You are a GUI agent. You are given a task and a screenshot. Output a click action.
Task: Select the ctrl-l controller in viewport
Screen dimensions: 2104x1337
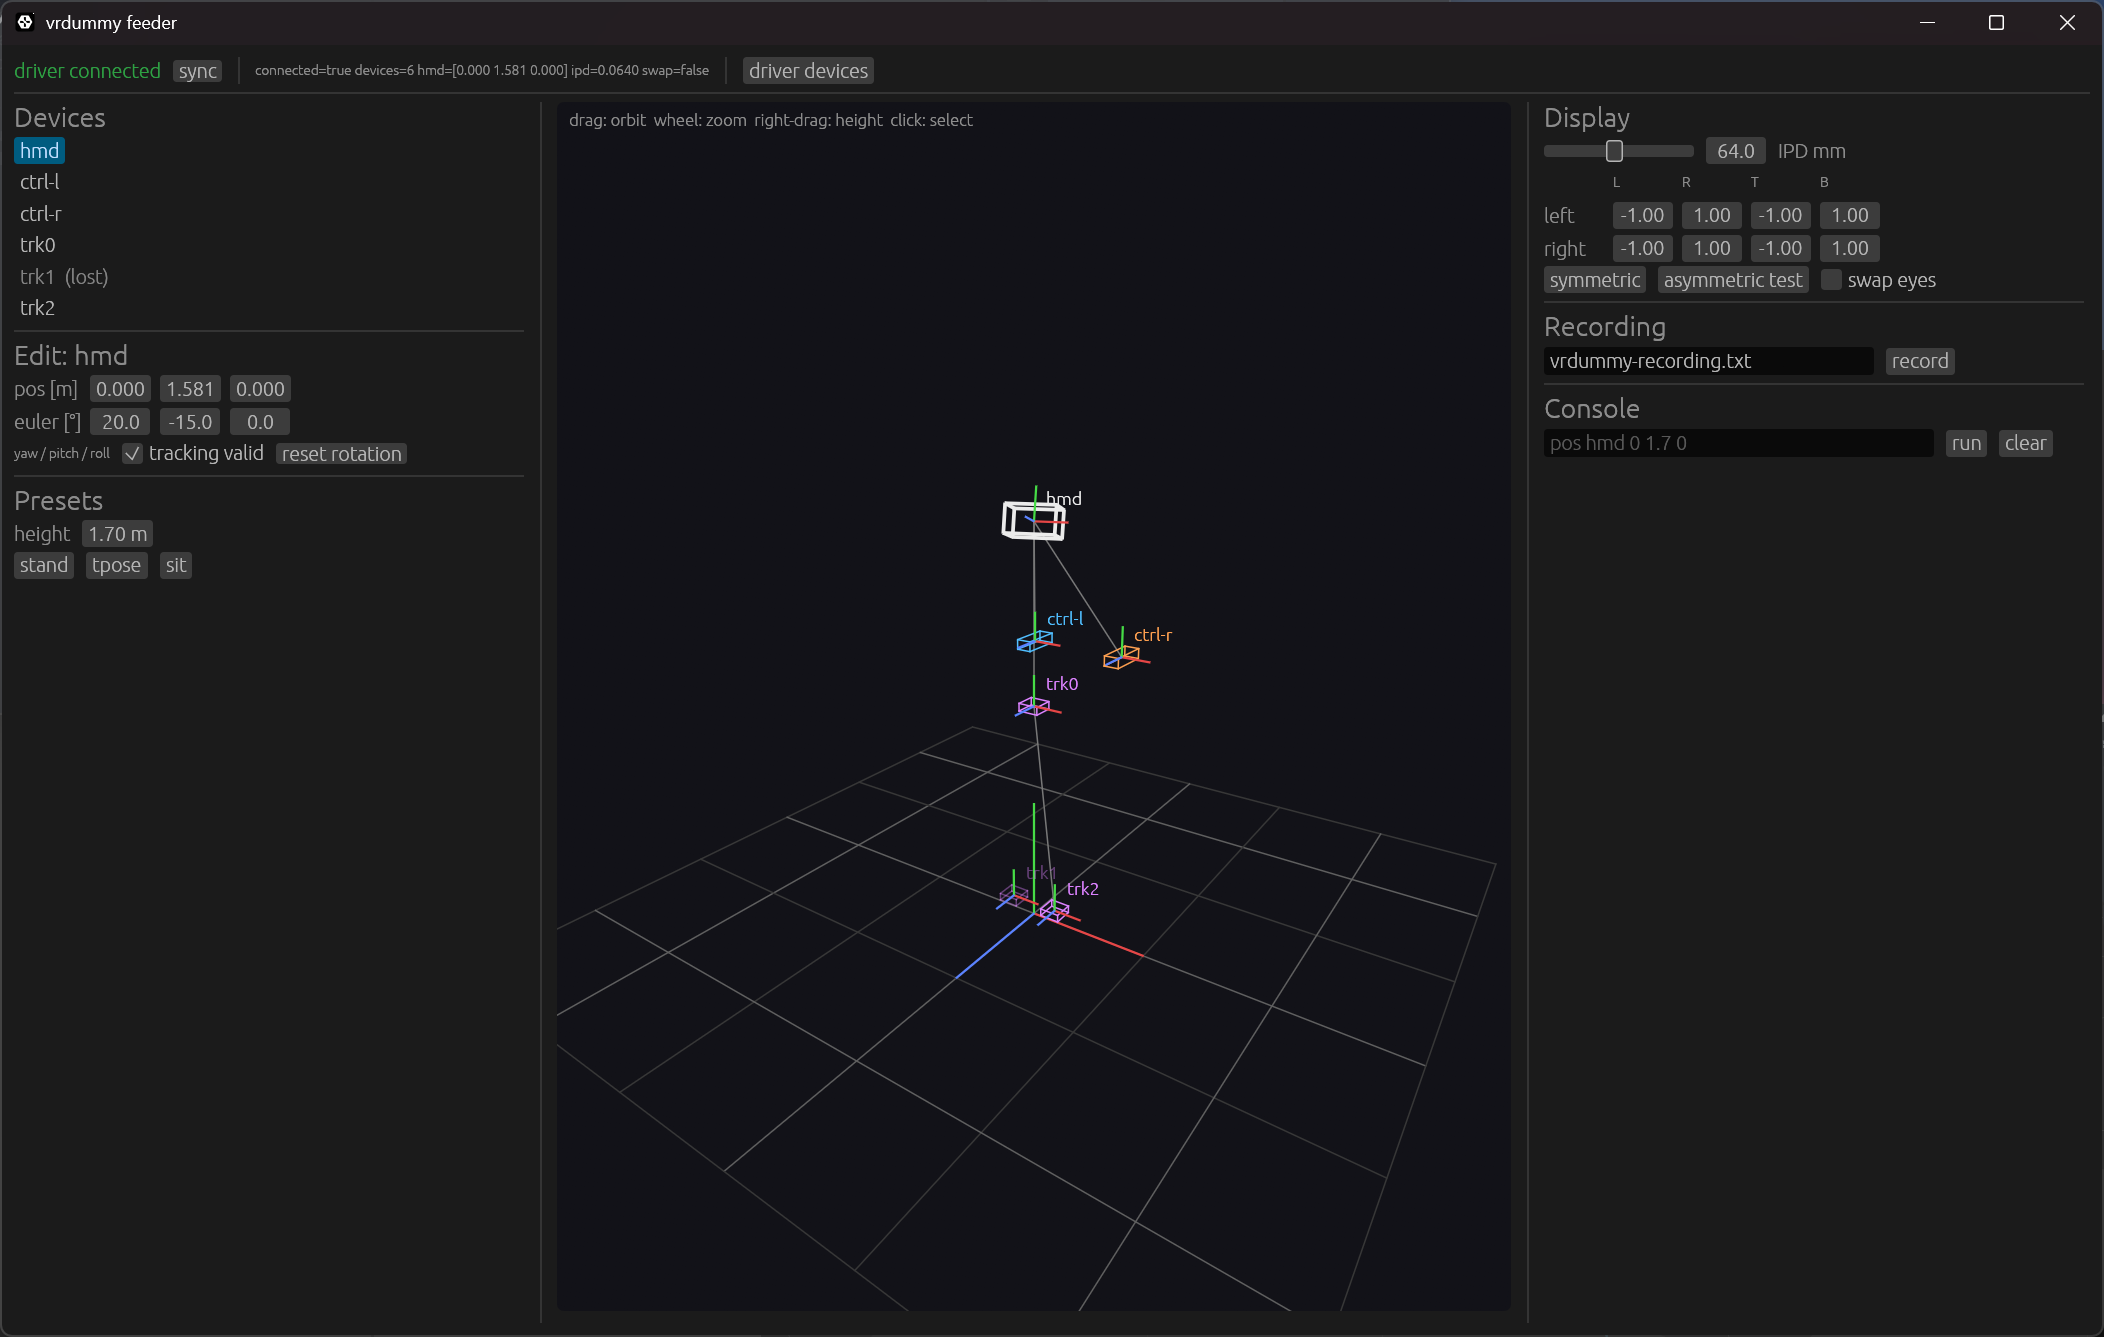point(1035,641)
